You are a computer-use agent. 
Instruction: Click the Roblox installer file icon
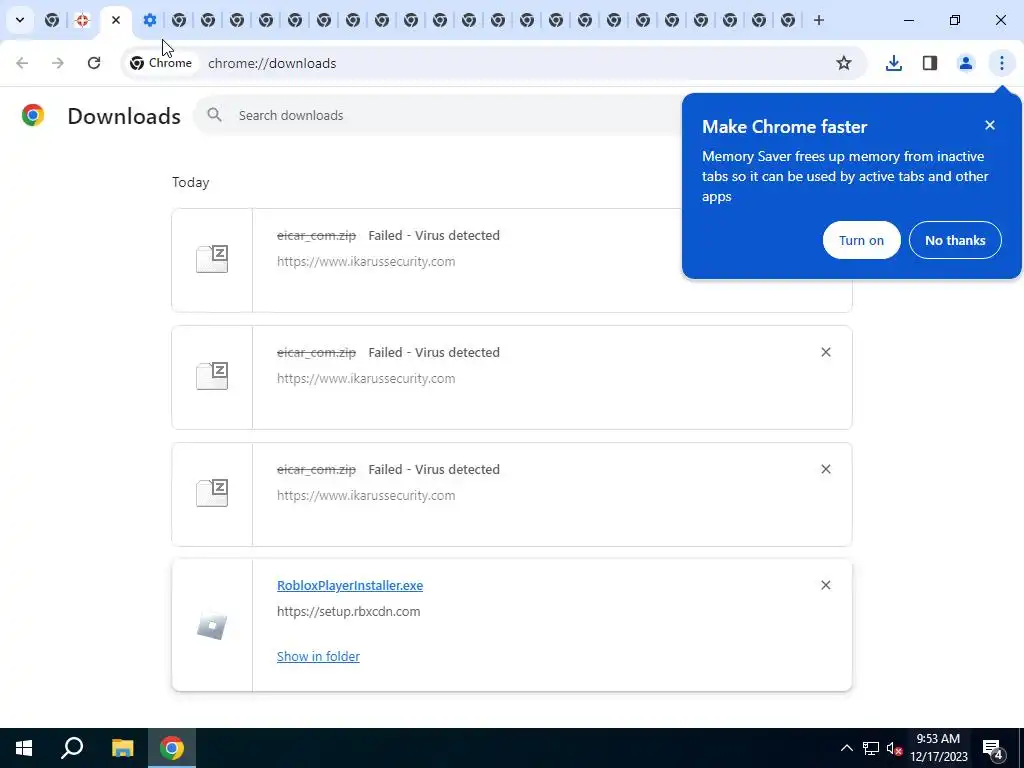tap(212, 626)
